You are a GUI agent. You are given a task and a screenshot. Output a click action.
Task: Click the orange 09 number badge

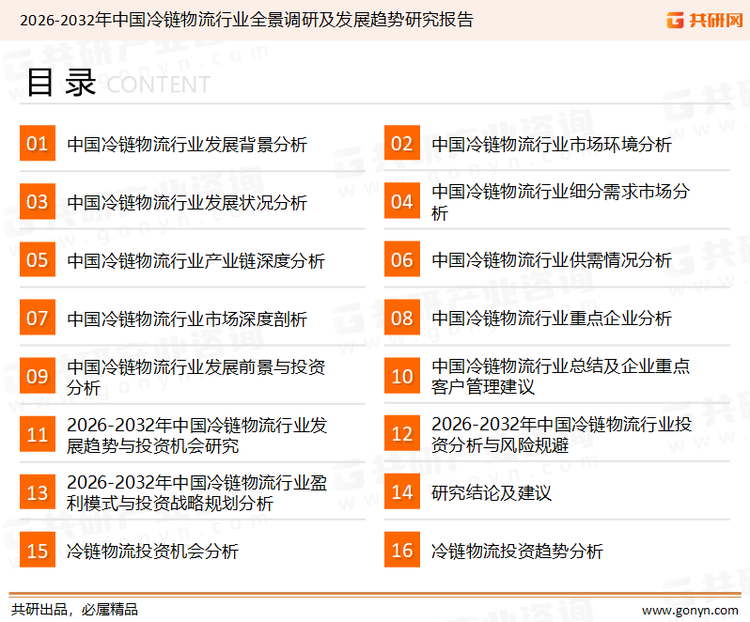click(x=37, y=376)
